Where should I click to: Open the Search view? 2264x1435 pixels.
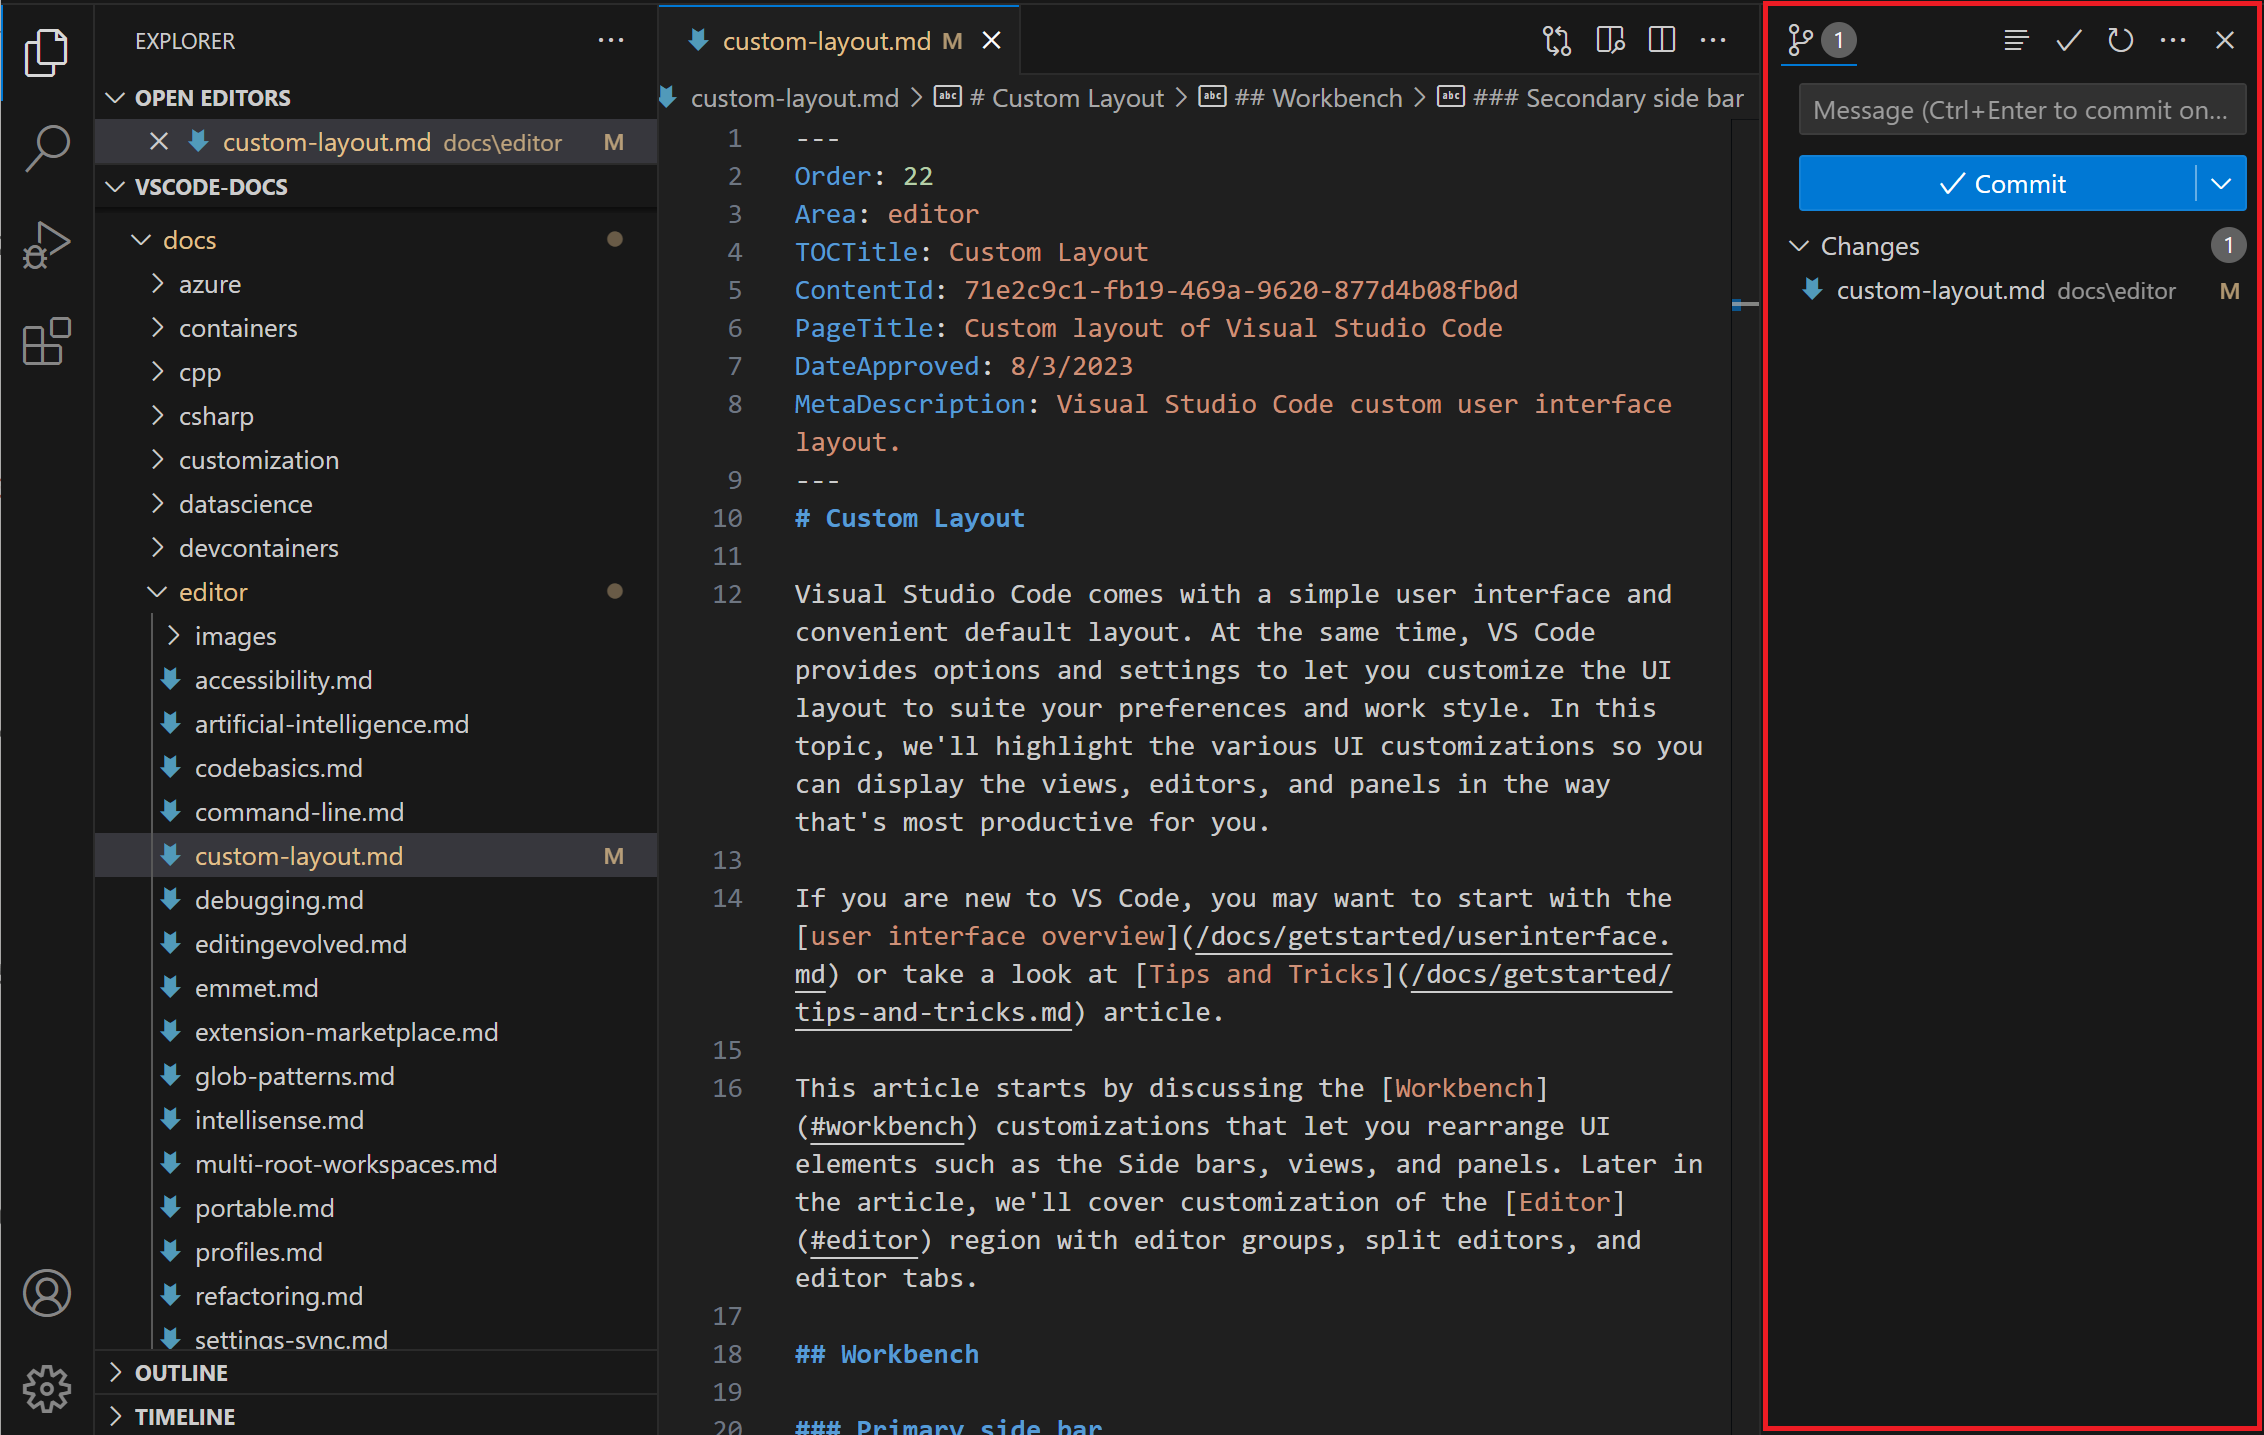click(46, 147)
